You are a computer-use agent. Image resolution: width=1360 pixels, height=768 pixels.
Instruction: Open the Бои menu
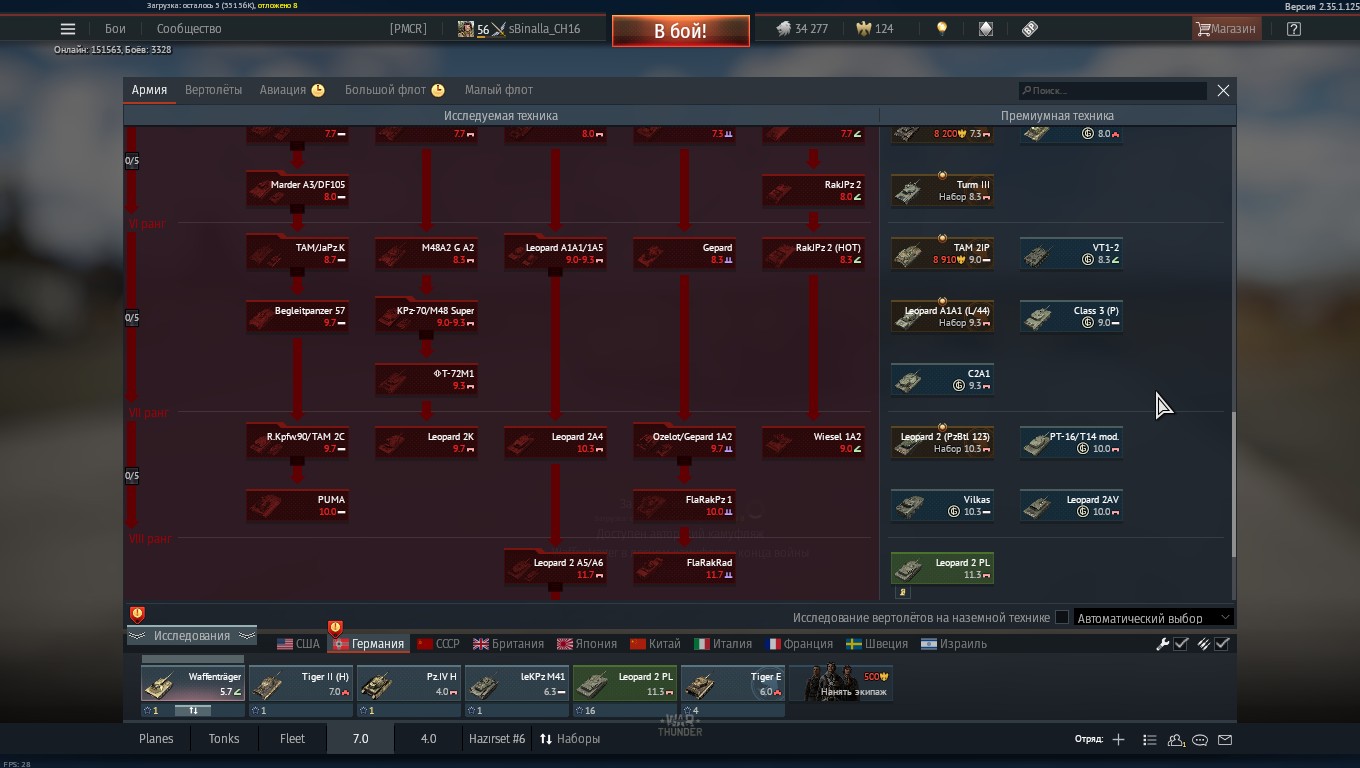[116, 29]
